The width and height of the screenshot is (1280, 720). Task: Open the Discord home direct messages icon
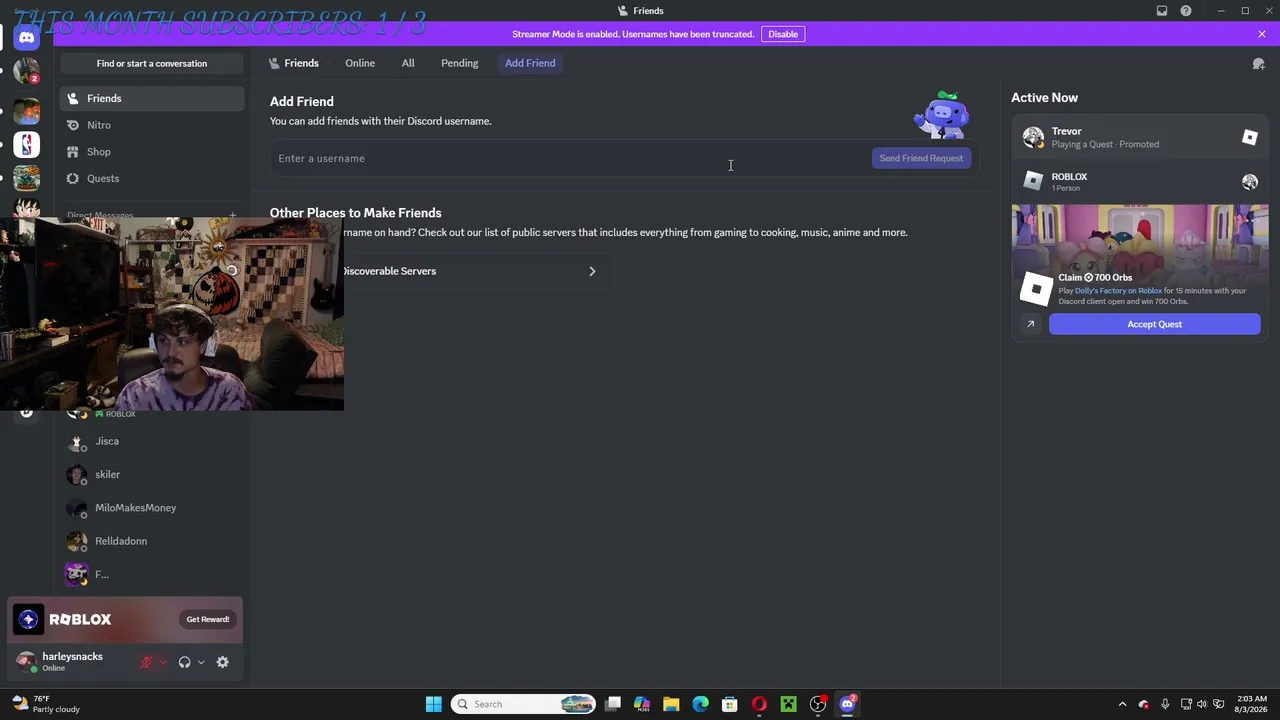(27, 38)
